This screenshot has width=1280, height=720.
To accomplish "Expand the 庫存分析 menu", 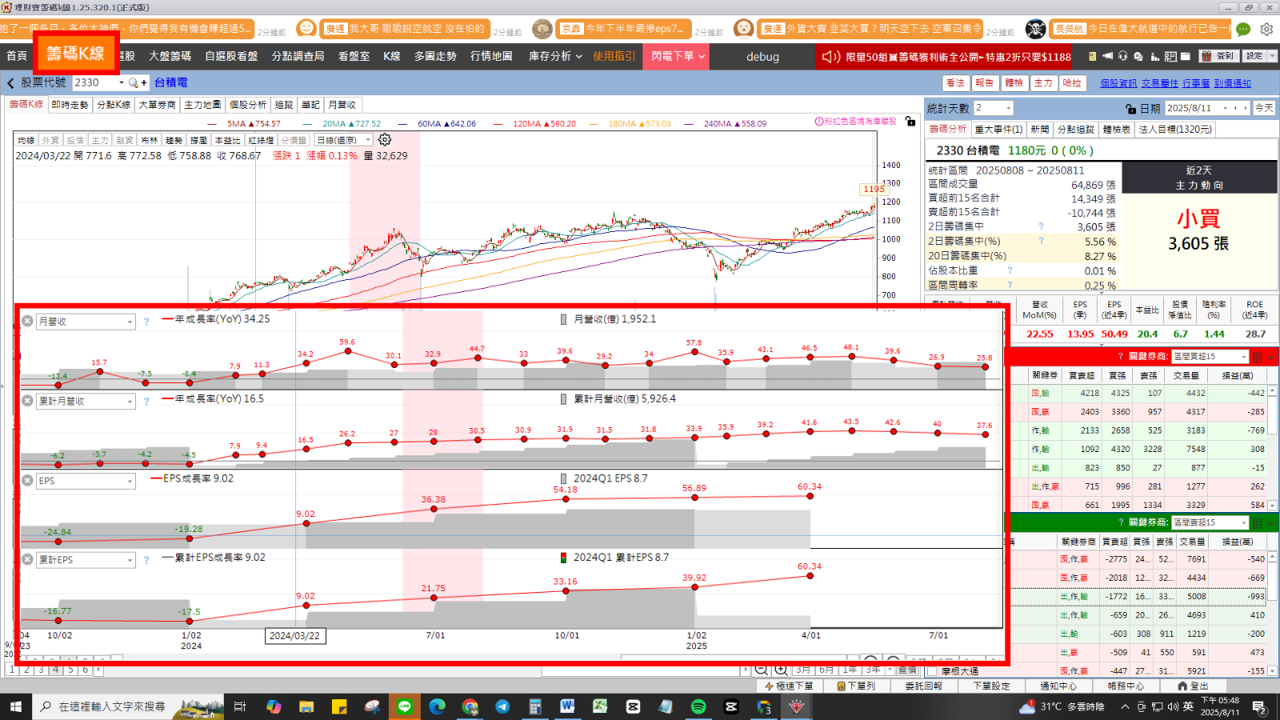I will click(555, 57).
